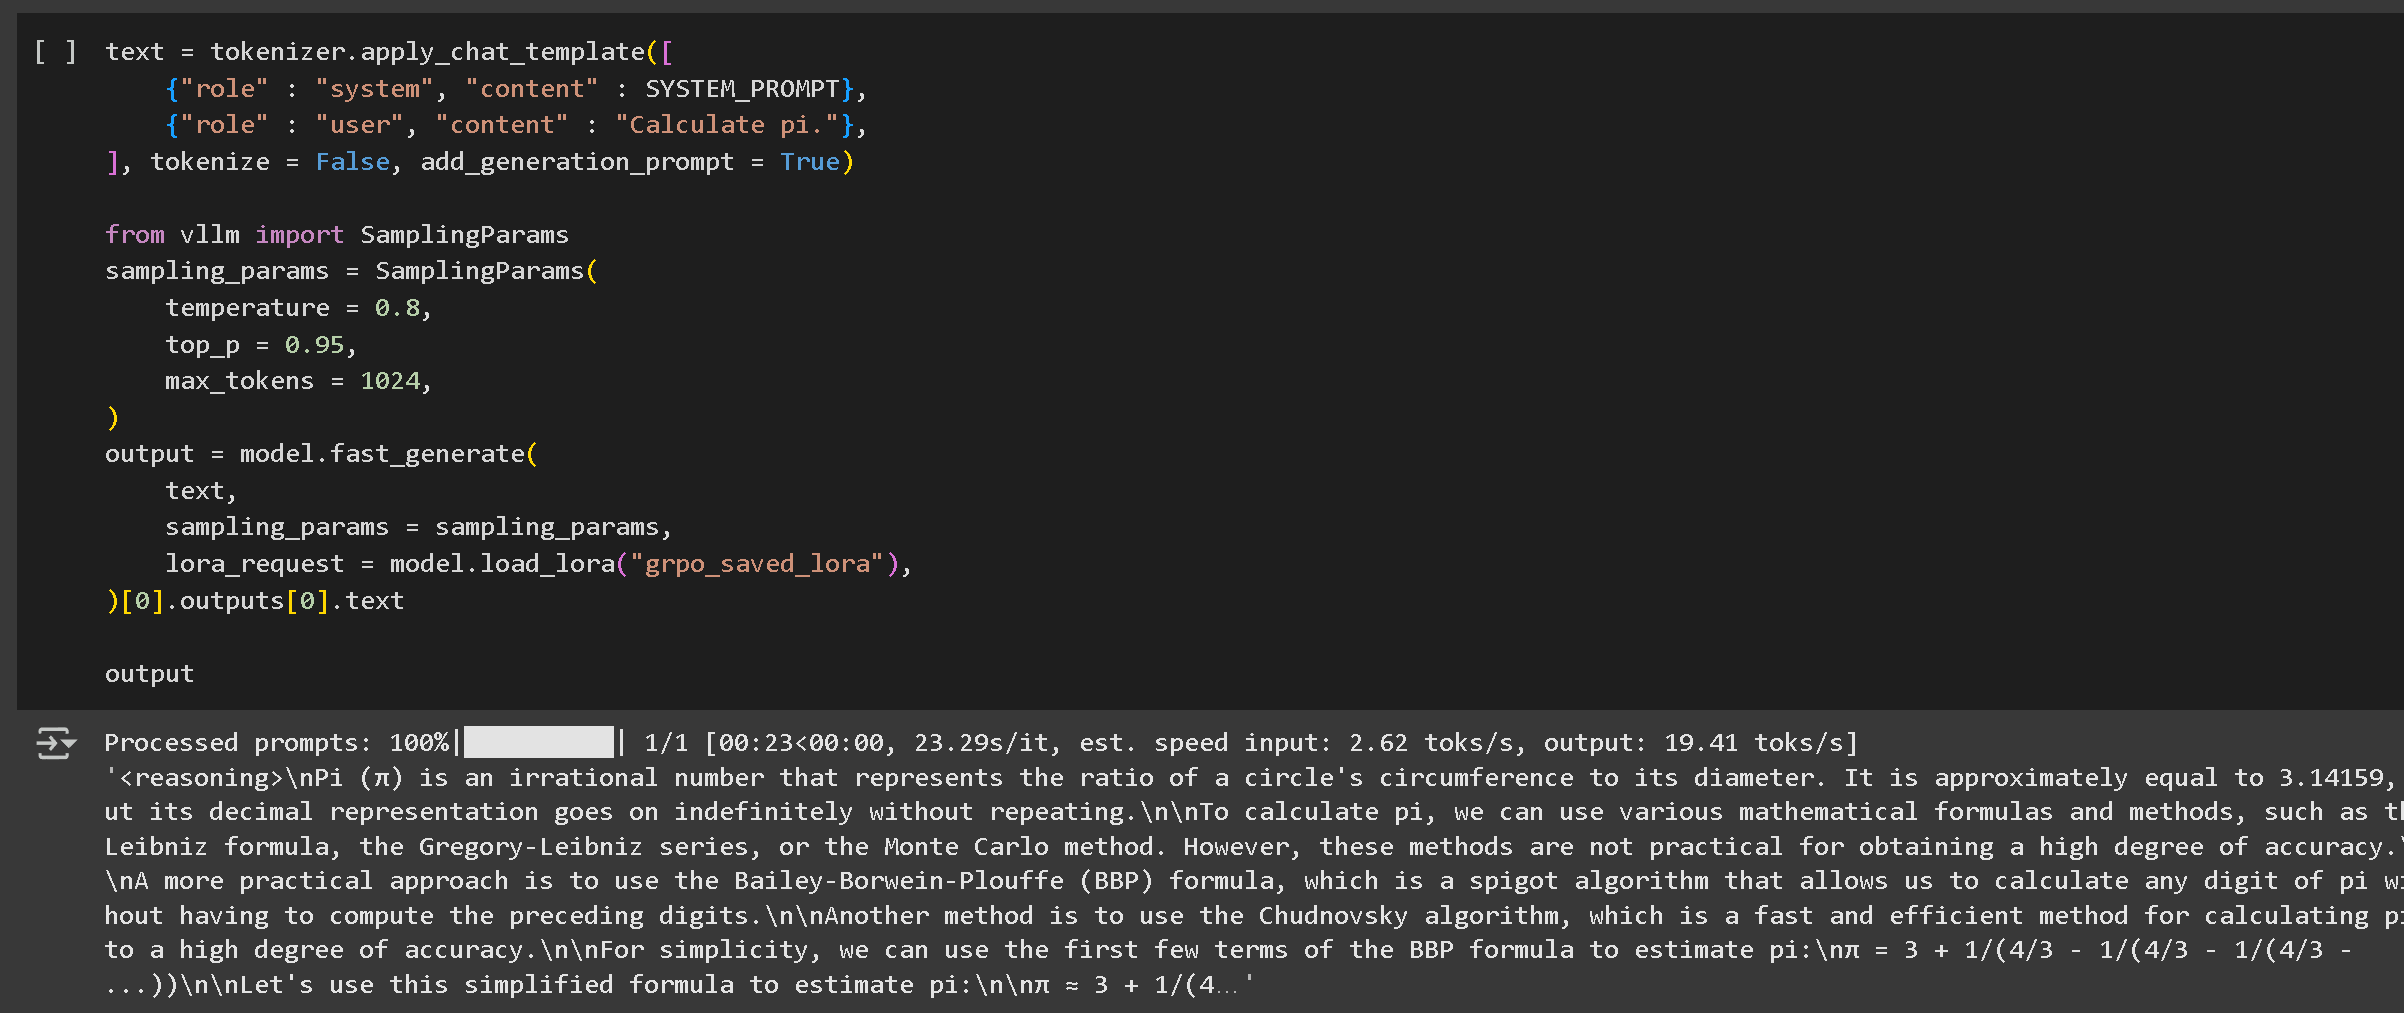Click the top_p value 0.95

click(314, 345)
